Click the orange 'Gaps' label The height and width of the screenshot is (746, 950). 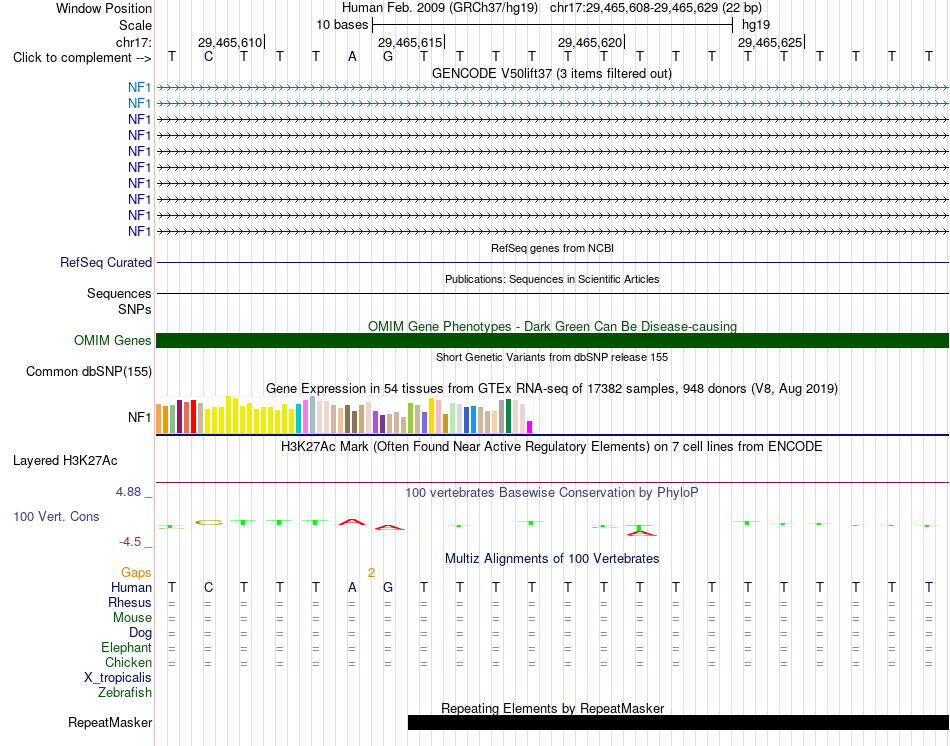coord(136,572)
